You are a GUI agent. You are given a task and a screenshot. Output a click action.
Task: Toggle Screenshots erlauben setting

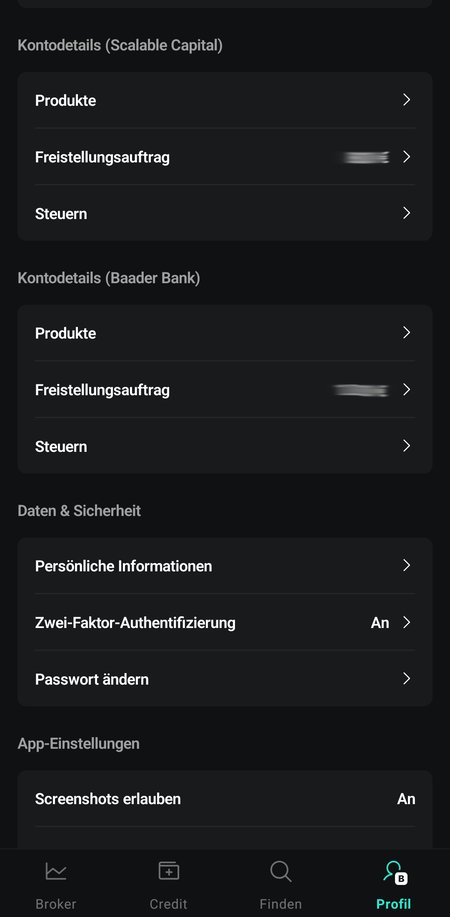click(x=225, y=799)
